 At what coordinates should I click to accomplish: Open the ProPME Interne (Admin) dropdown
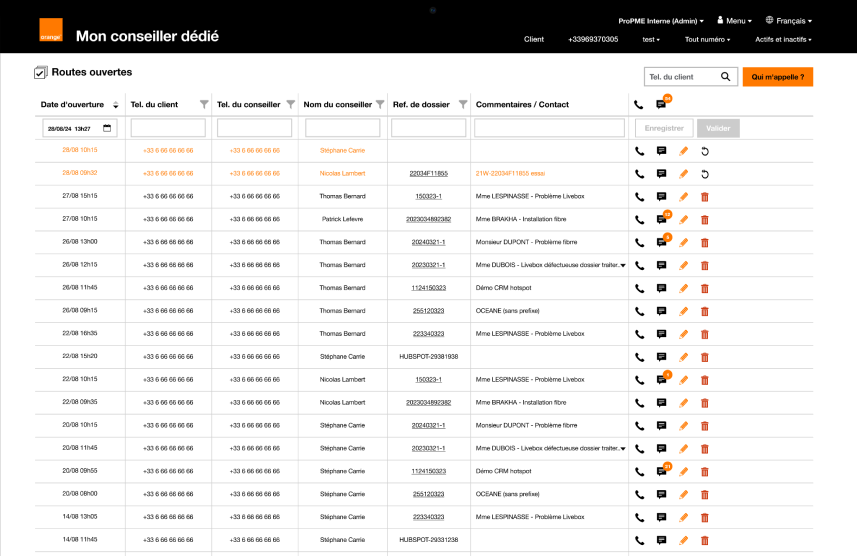[661, 21]
